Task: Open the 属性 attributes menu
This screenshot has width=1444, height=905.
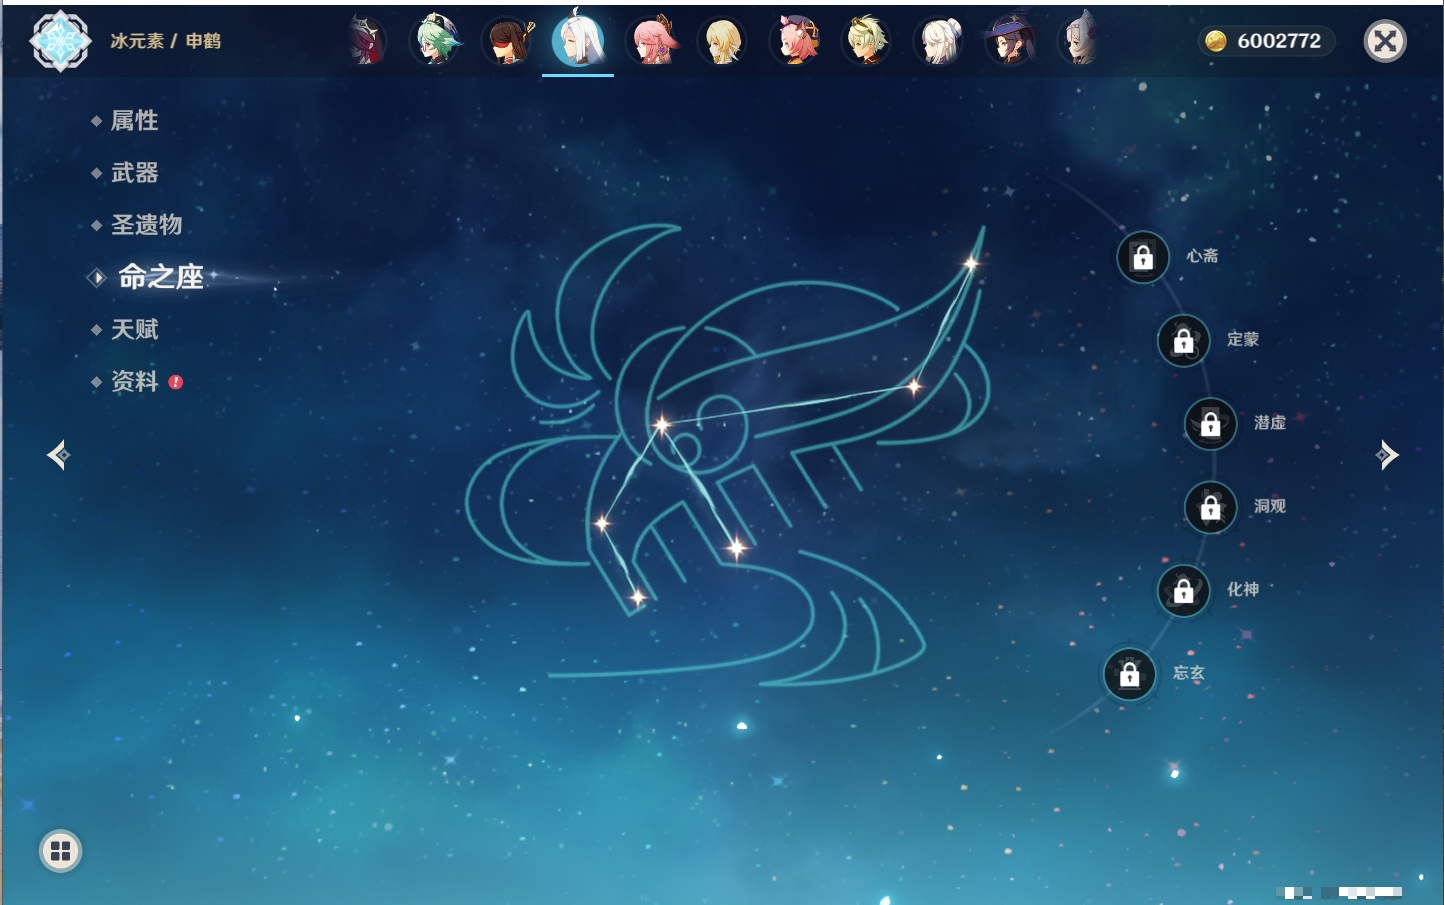Action: point(134,121)
